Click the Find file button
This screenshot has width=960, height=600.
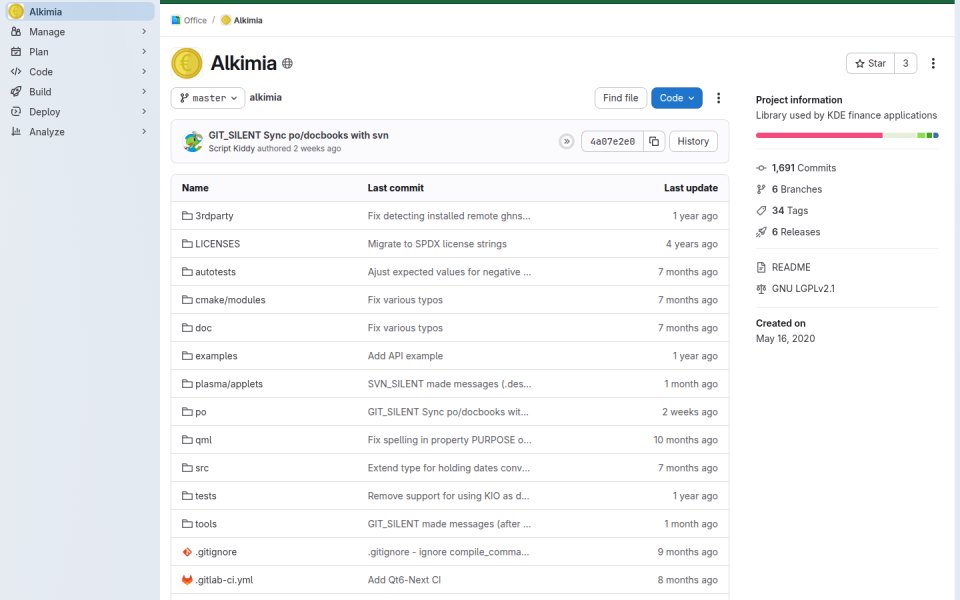(x=620, y=98)
